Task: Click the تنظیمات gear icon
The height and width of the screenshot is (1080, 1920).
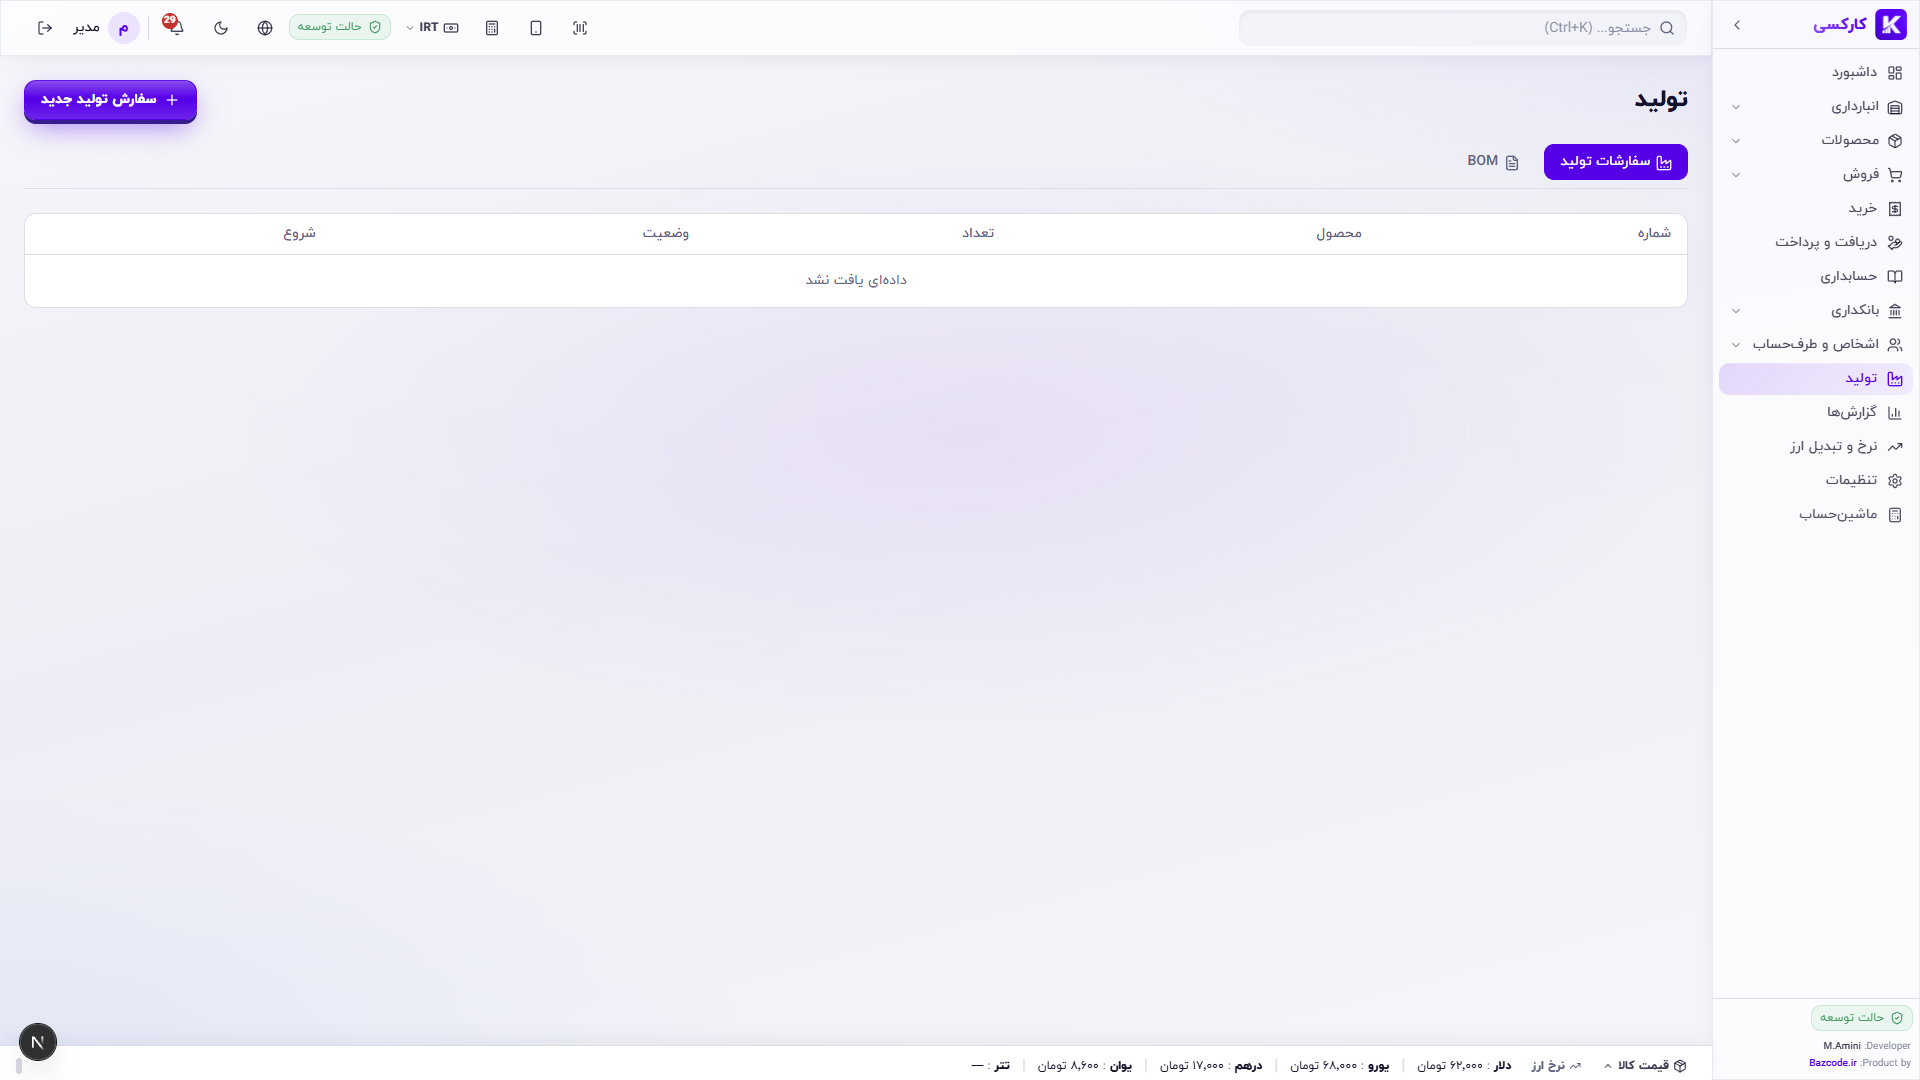Action: click(x=1895, y=481)
